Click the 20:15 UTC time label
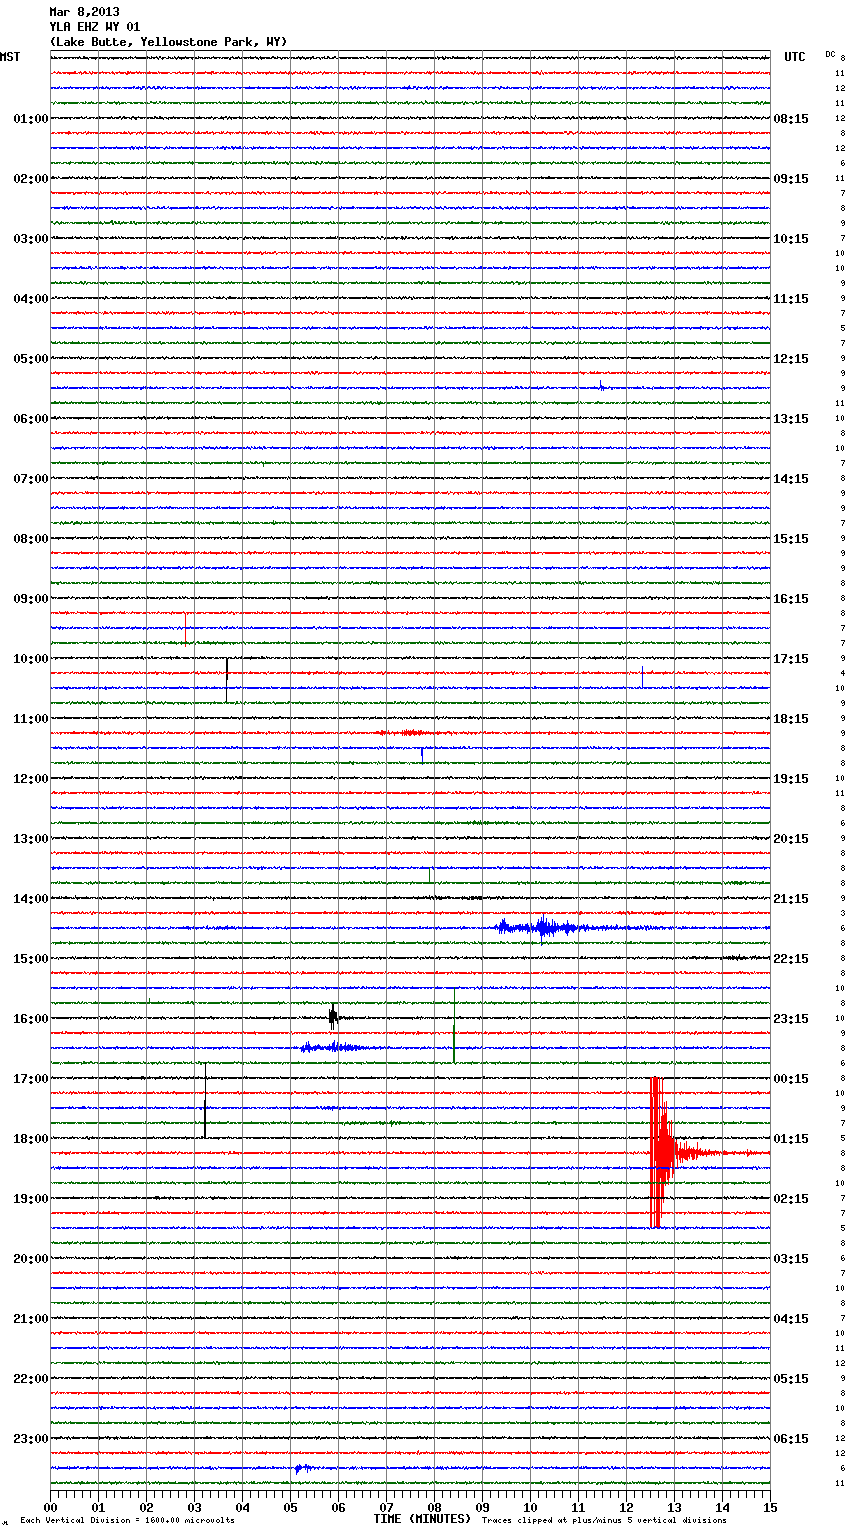 click(x=791, y=839)
